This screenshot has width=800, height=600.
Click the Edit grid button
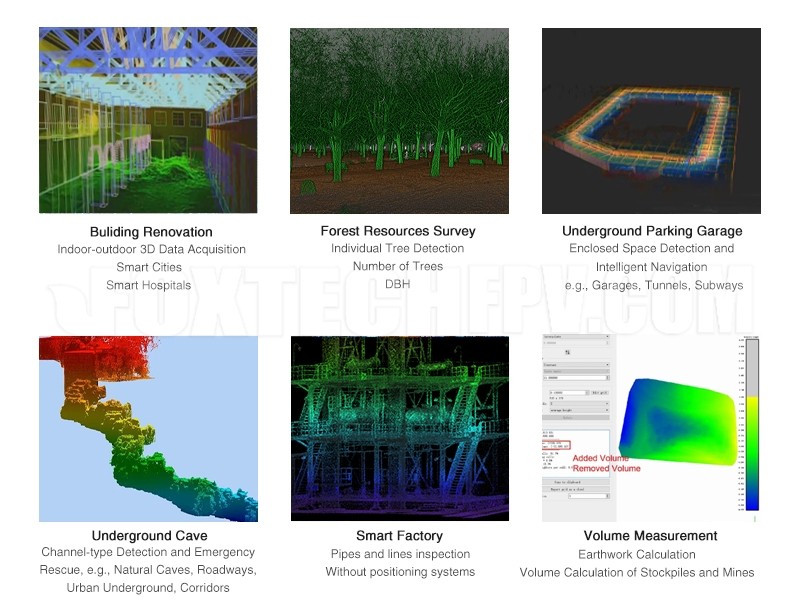(x=600, y=392)
